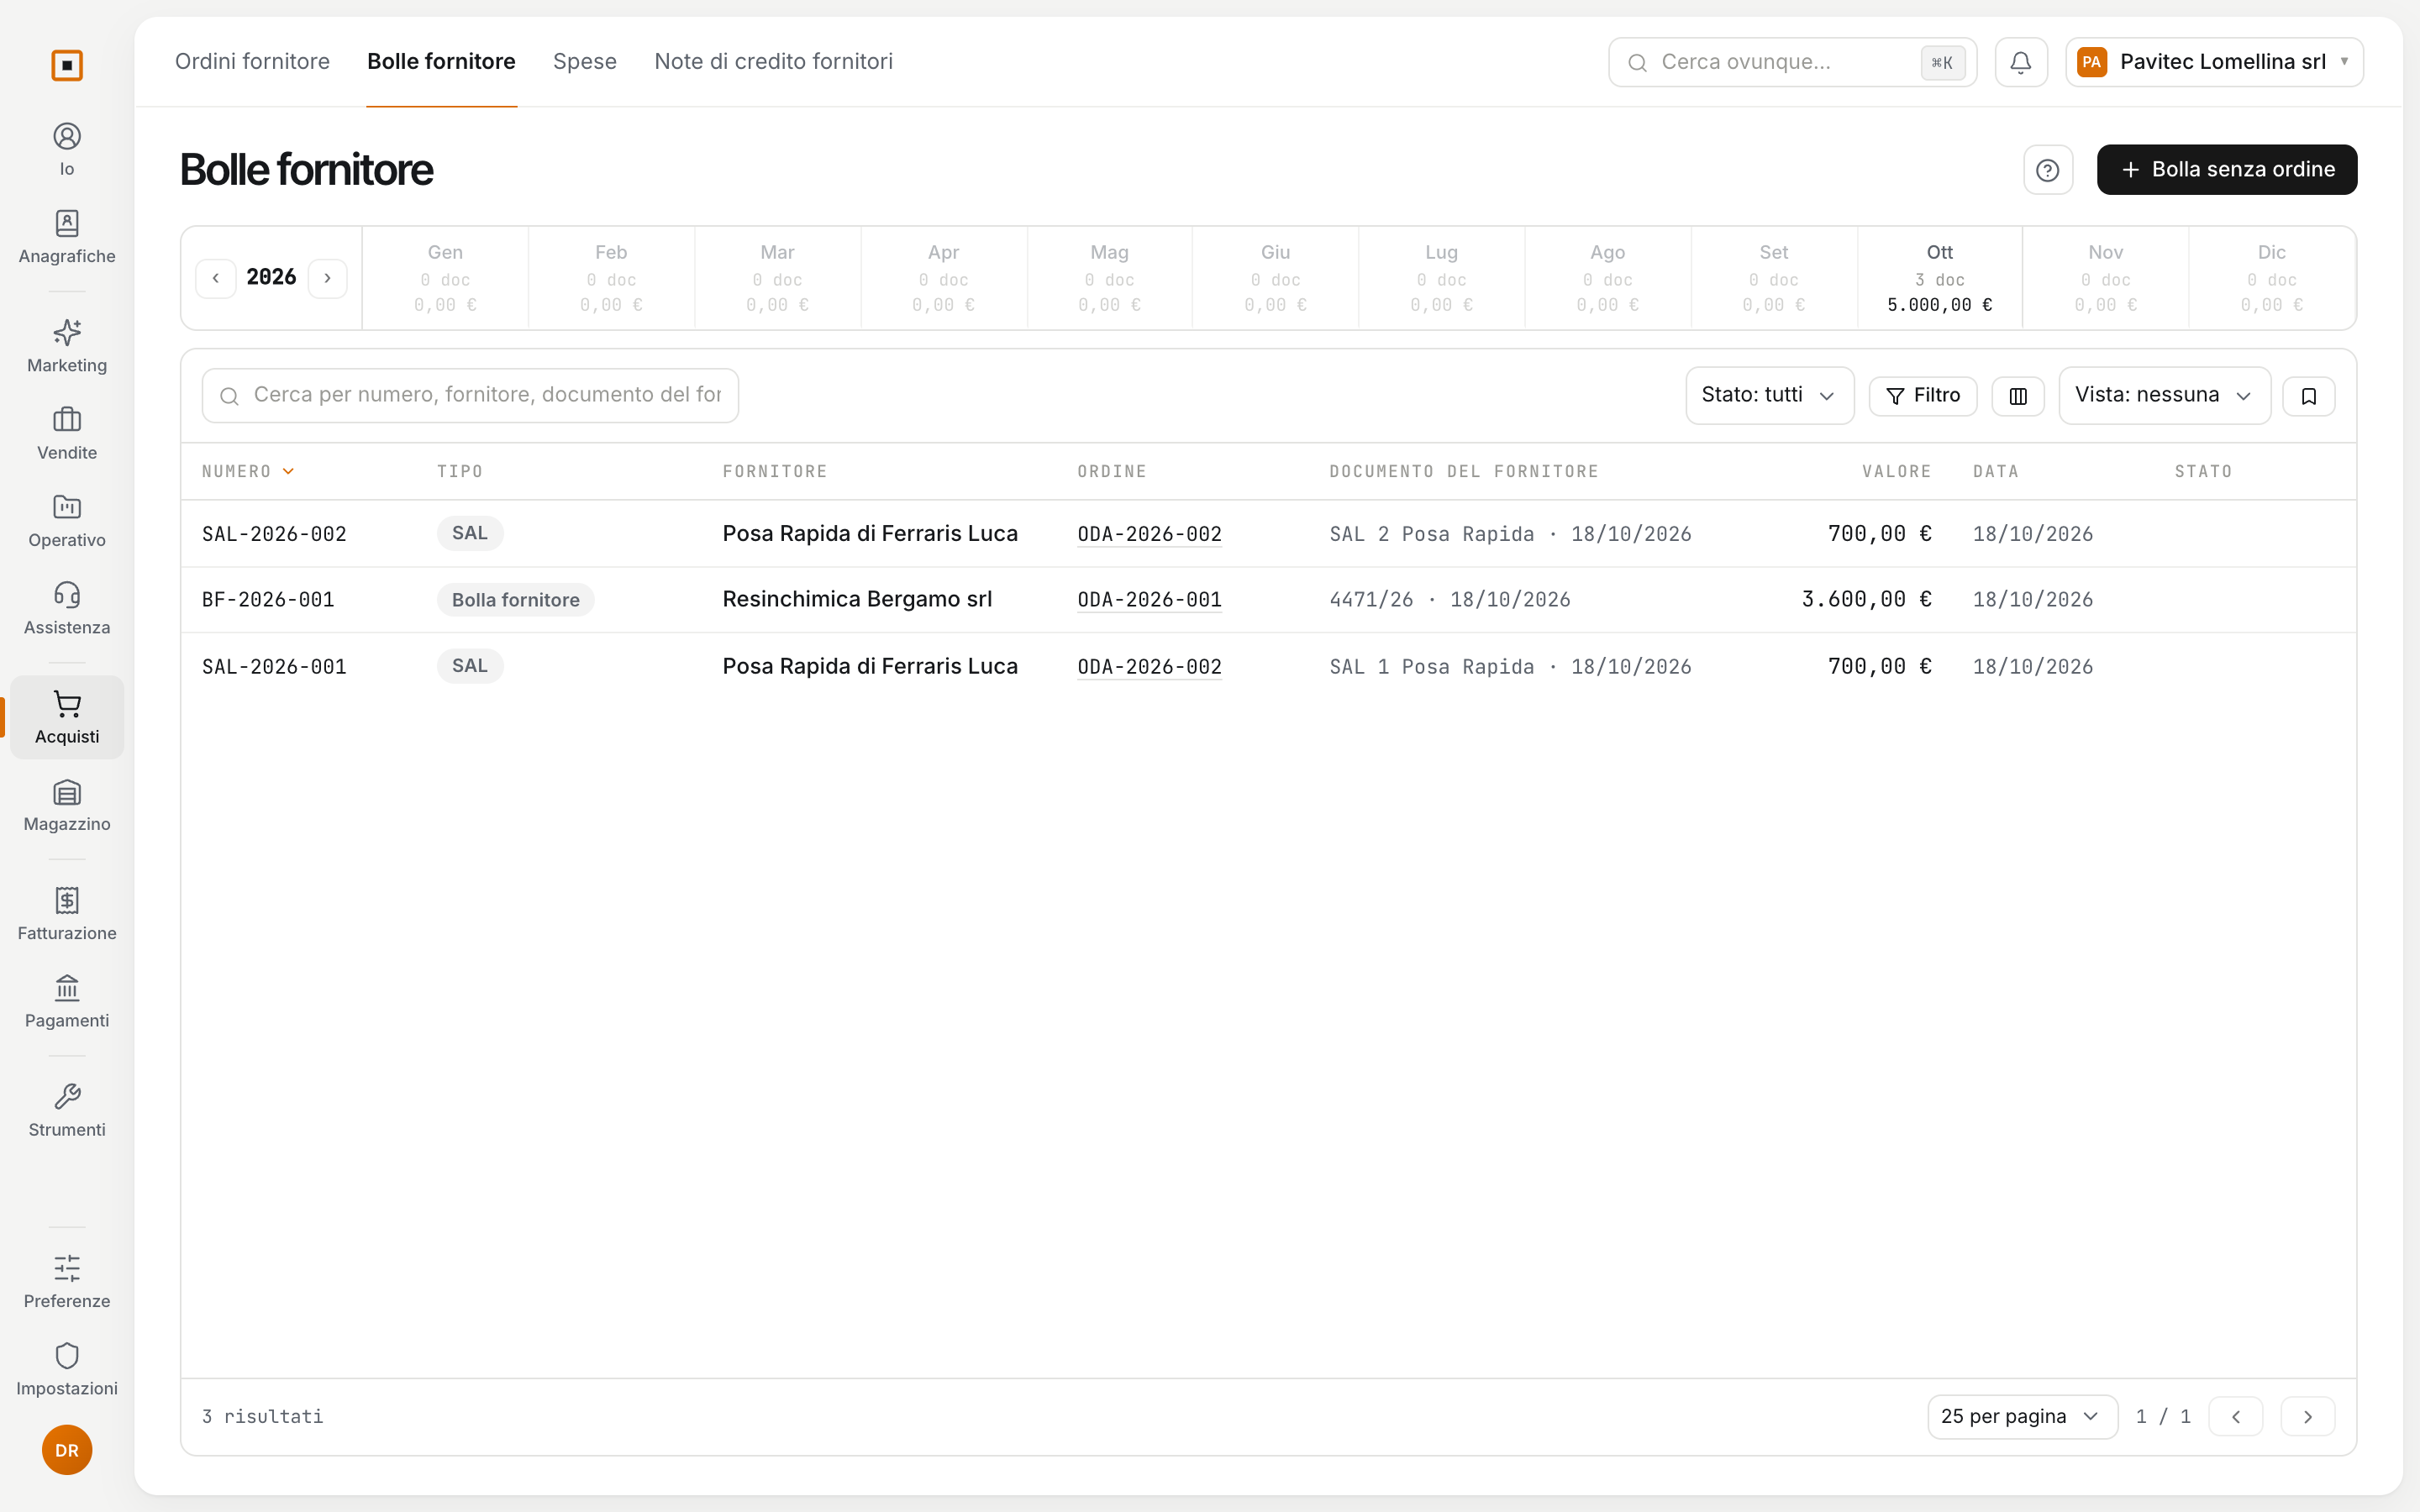2420x1512 pixels.
Task: Open the DR user avatar
Action: tap(67, 1450)
